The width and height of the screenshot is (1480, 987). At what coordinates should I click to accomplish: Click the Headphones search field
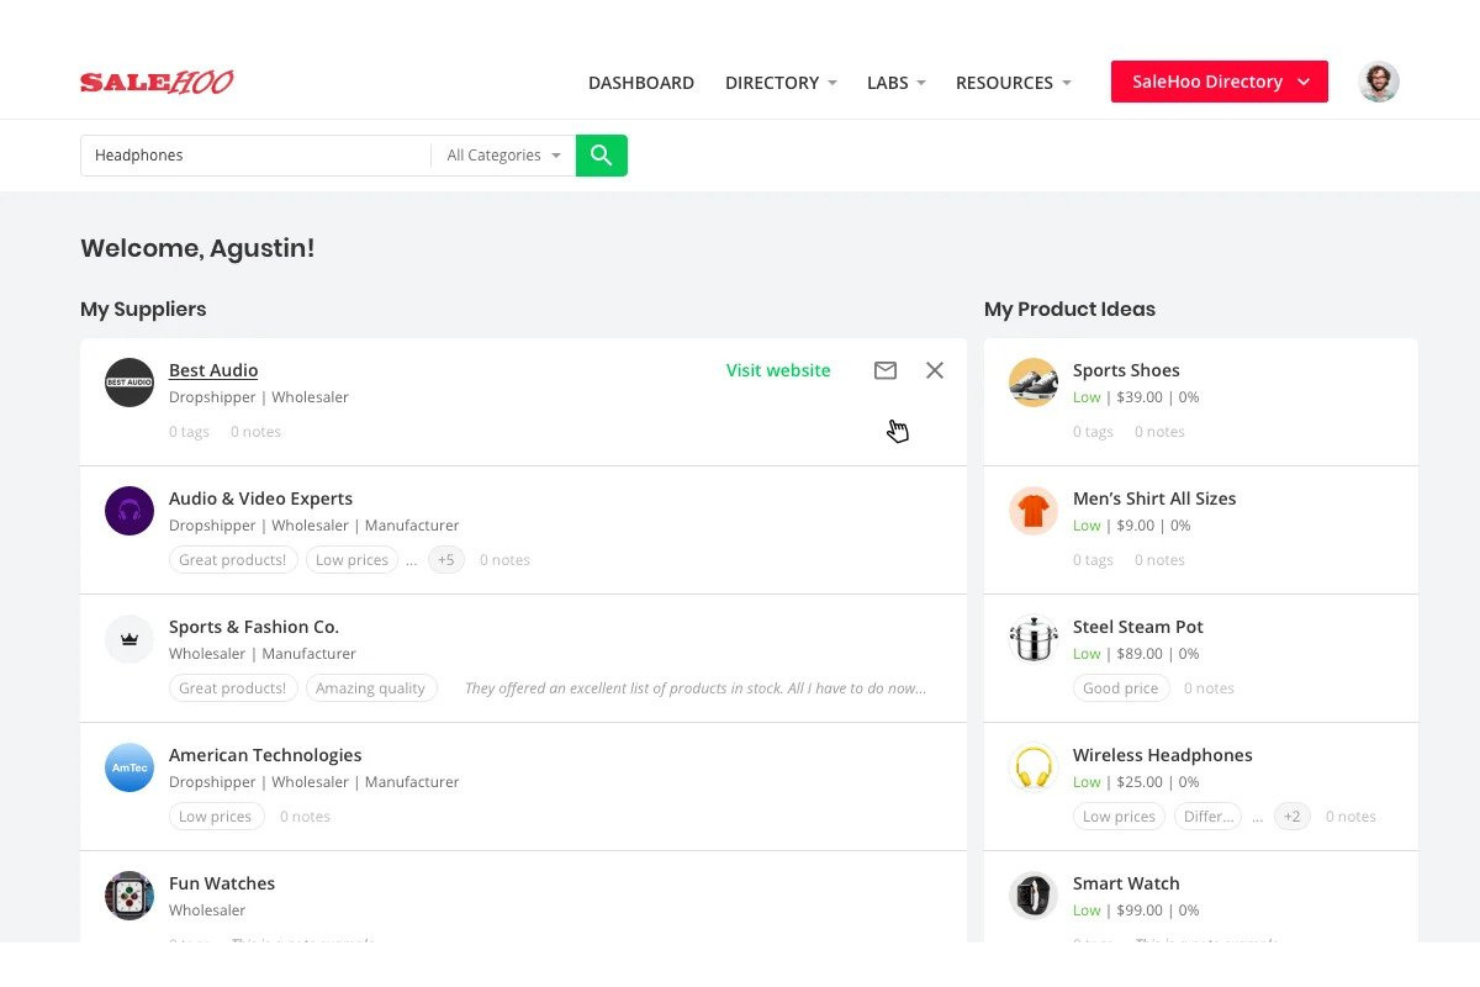(x=256, y=155)
